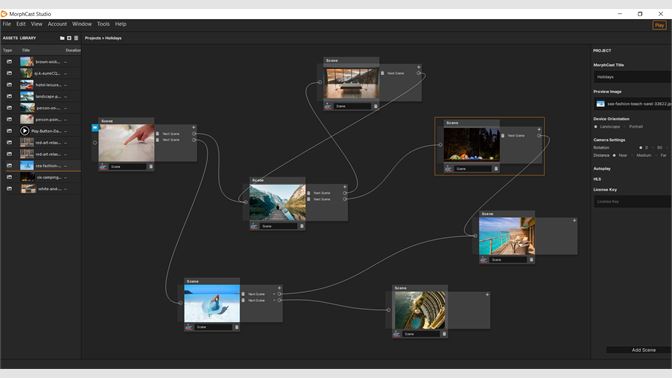The image size is (672, 378).
Task: Switch Assets Library to list view icon
Action: coord(76,38)
